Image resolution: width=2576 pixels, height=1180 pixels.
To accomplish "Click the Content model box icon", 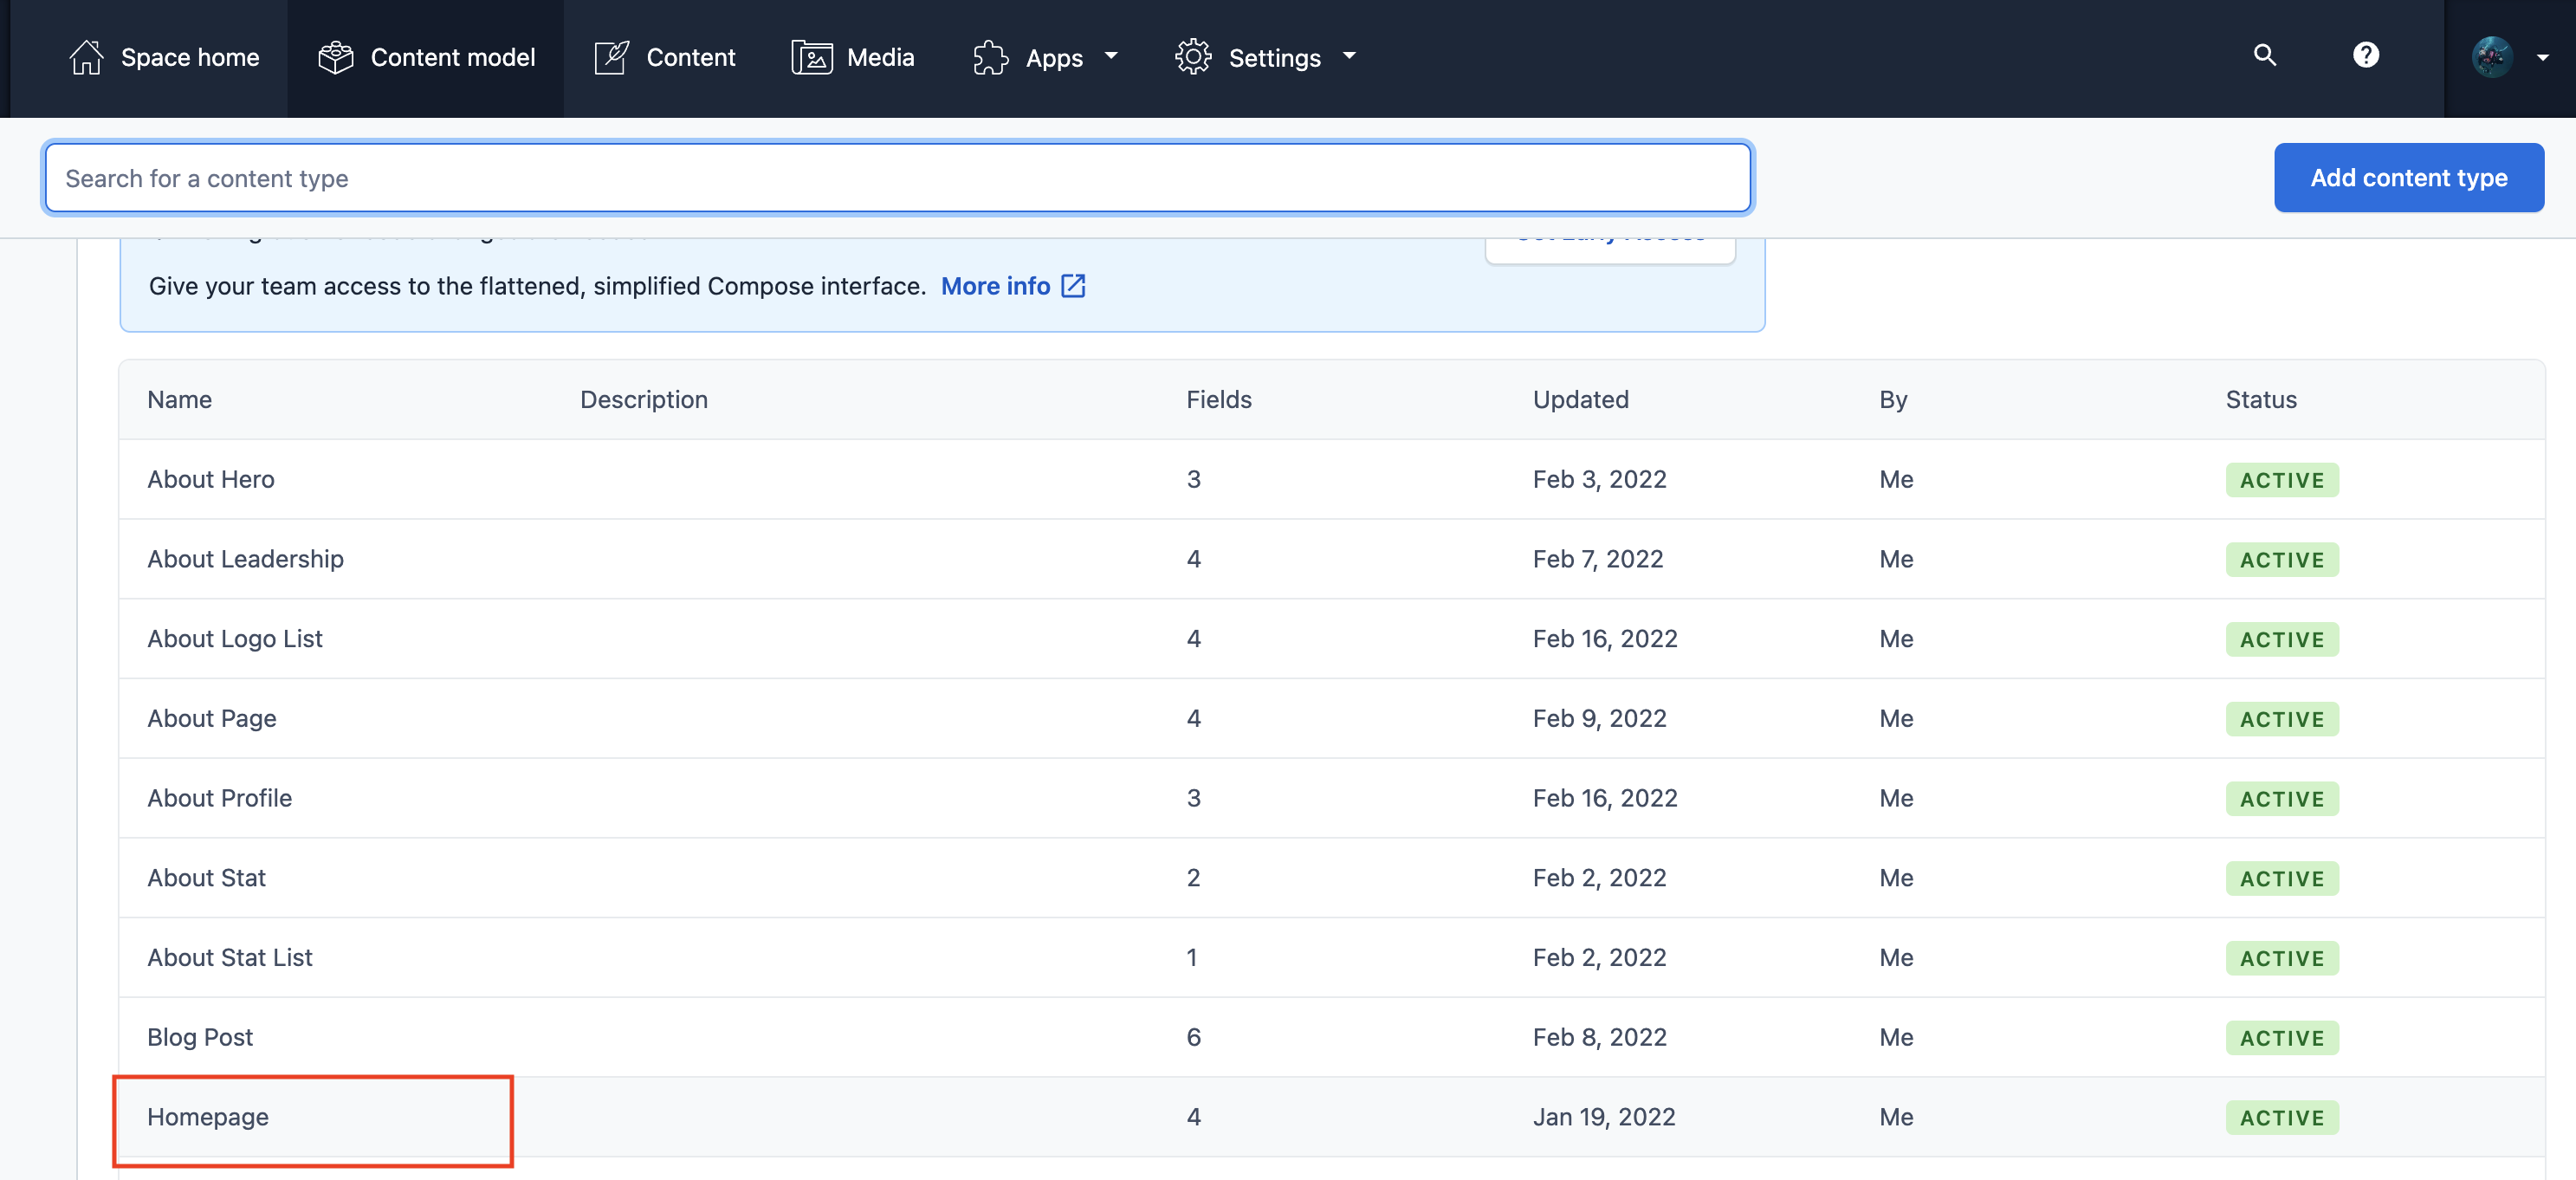I will click(x=336, y=57).
